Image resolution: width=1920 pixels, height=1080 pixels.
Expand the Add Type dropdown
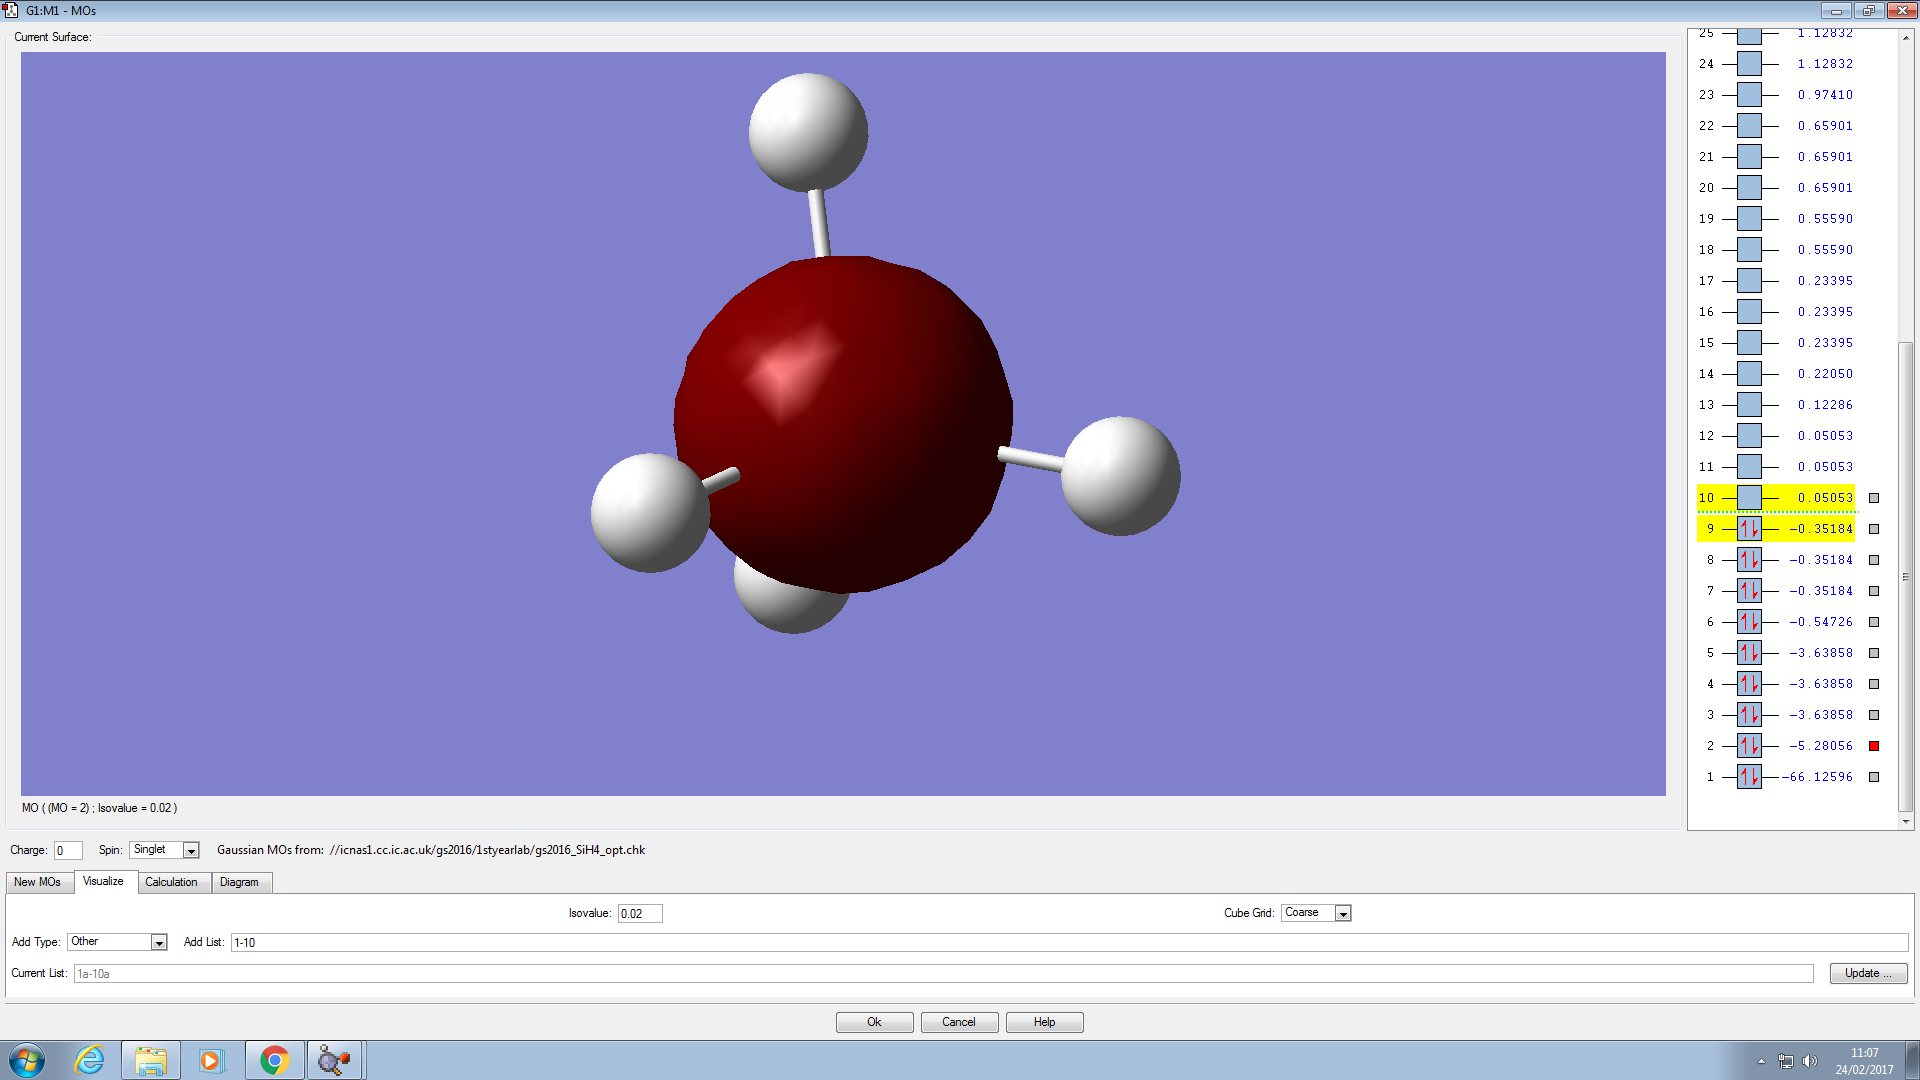click(158, 942)
